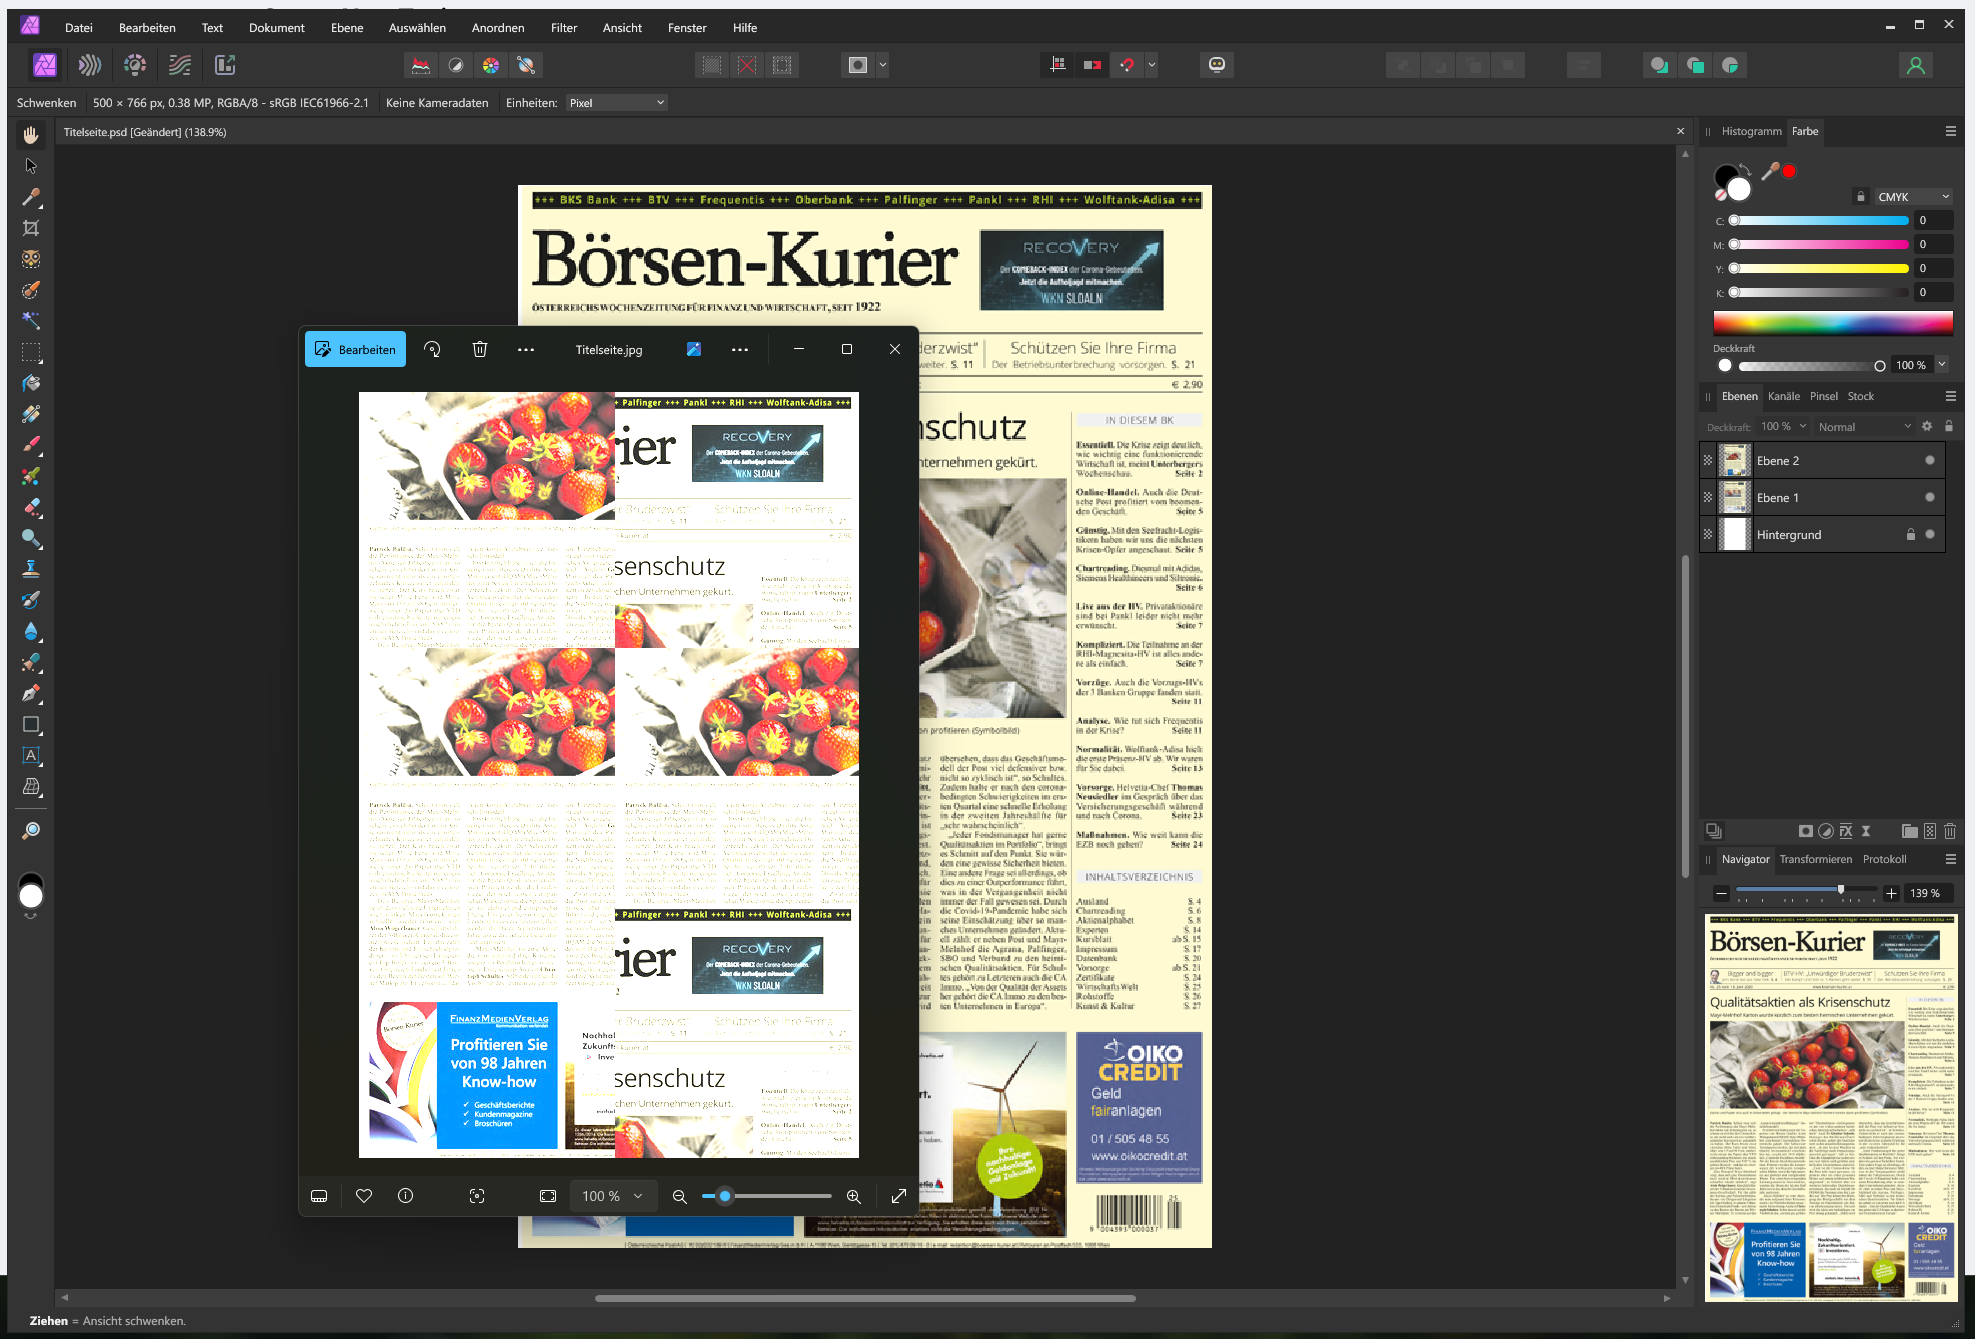Open the CMYK color model dropdown
The height and width of the screenshot is (1339, 1975).
[1913, 197]
